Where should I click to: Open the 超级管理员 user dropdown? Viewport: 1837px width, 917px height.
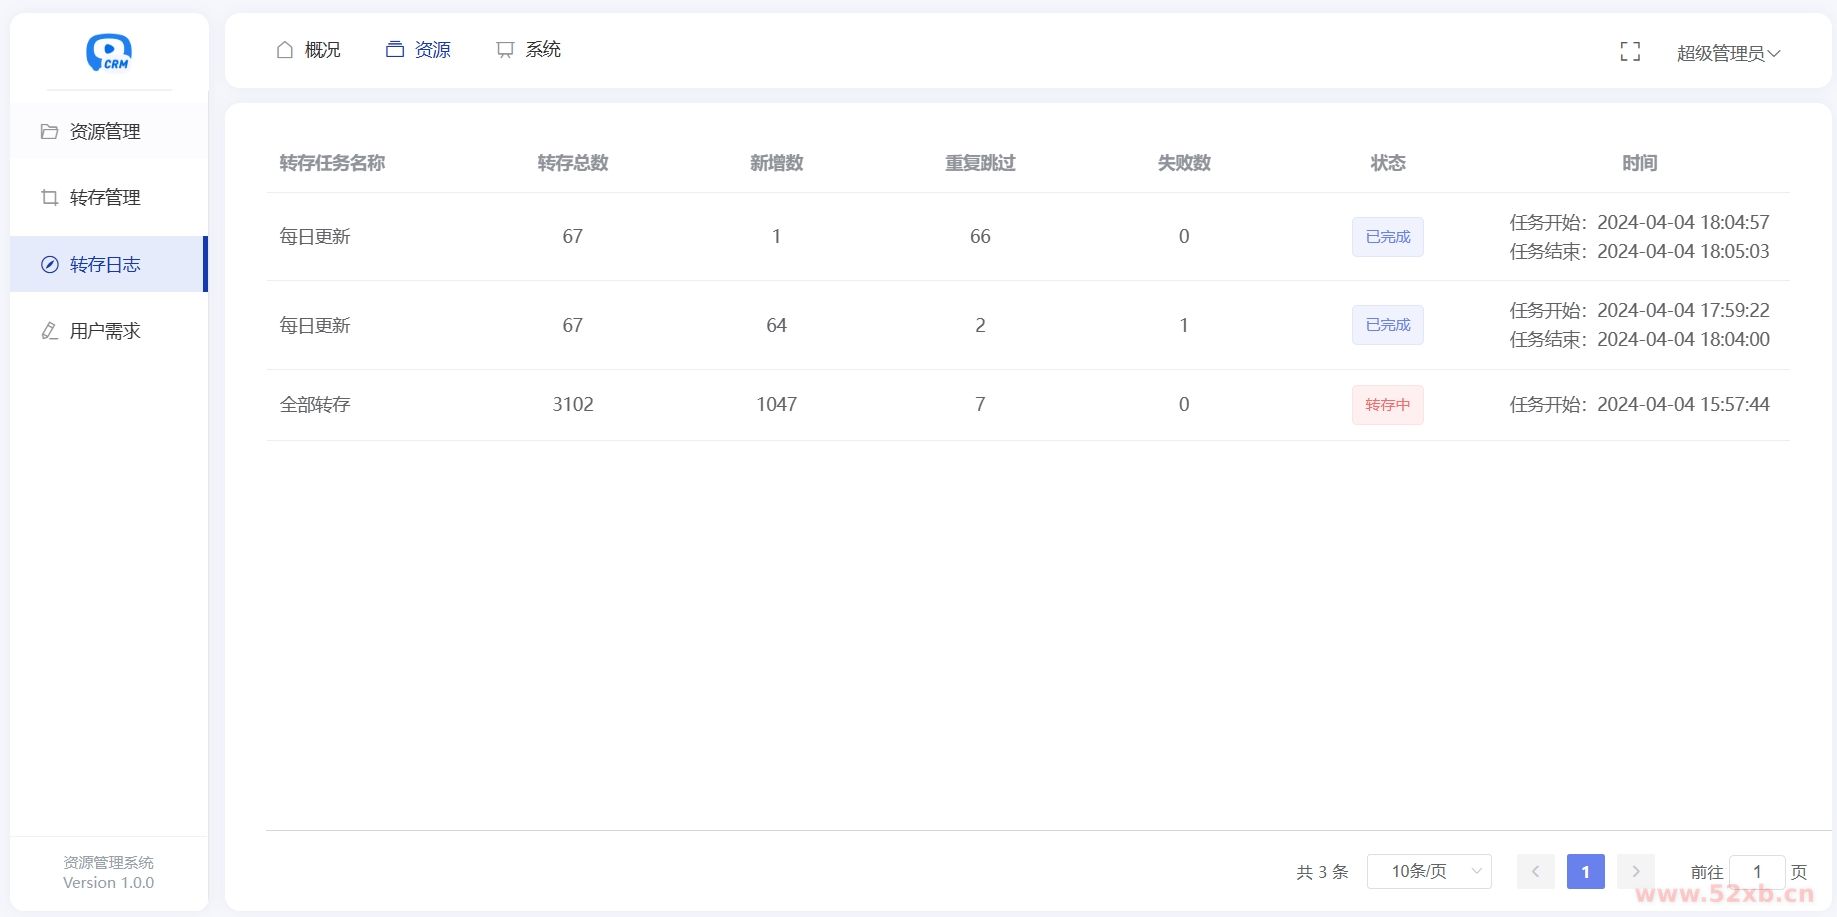[x=1728, y=53]
